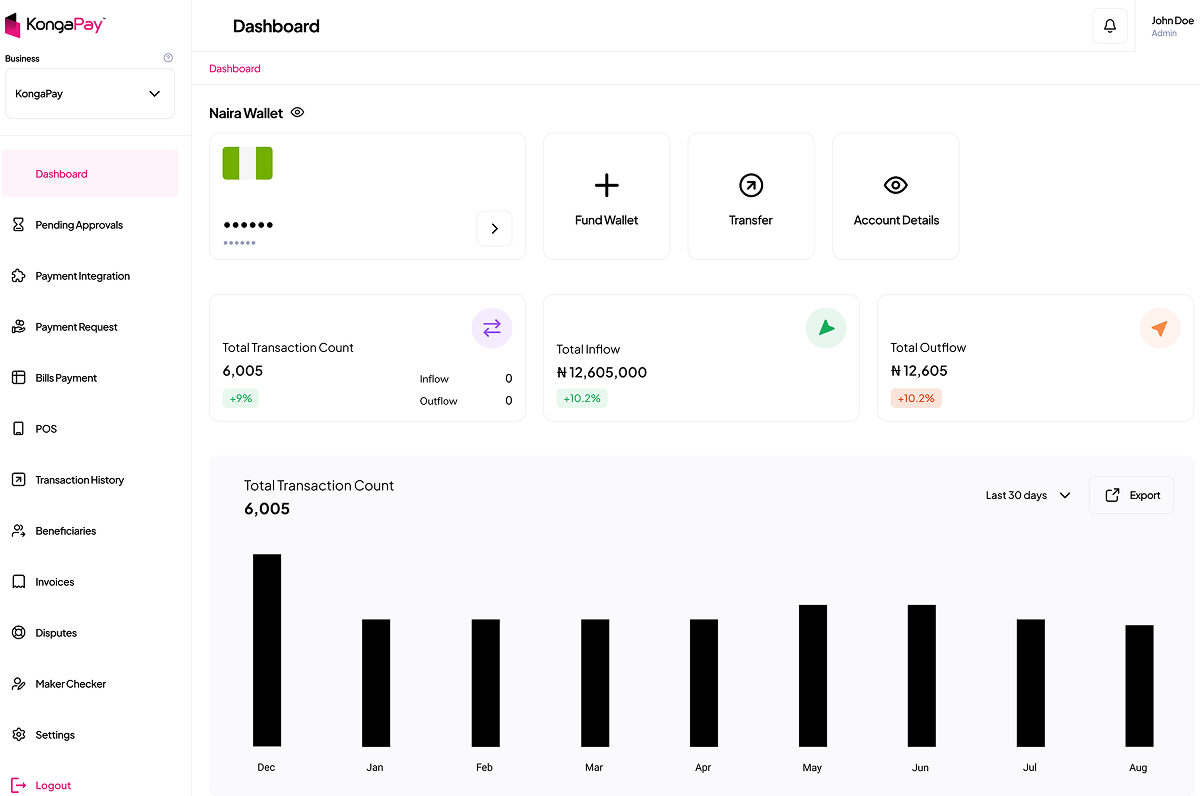Click the red +10.2% outflow badge
This screenshot has height=796, width=1200.
point(916,398)
